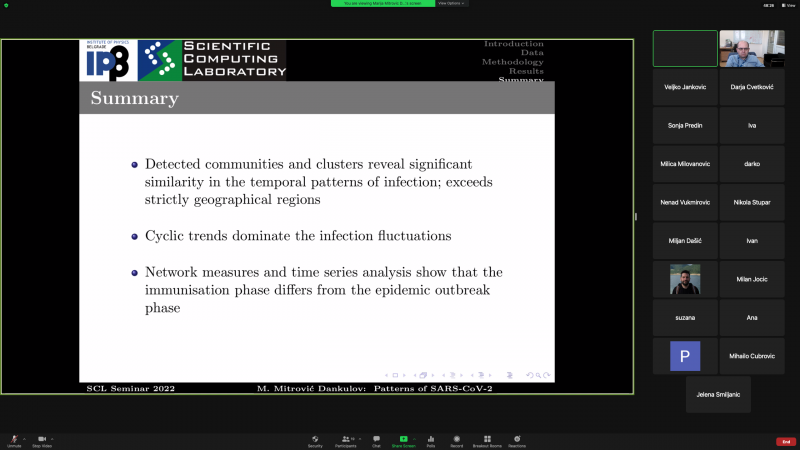Jump to previous frame arrow in beamer bar
The width and height of the screenshot is (800, 450).
pyautogui.click(x=415, y=376)
